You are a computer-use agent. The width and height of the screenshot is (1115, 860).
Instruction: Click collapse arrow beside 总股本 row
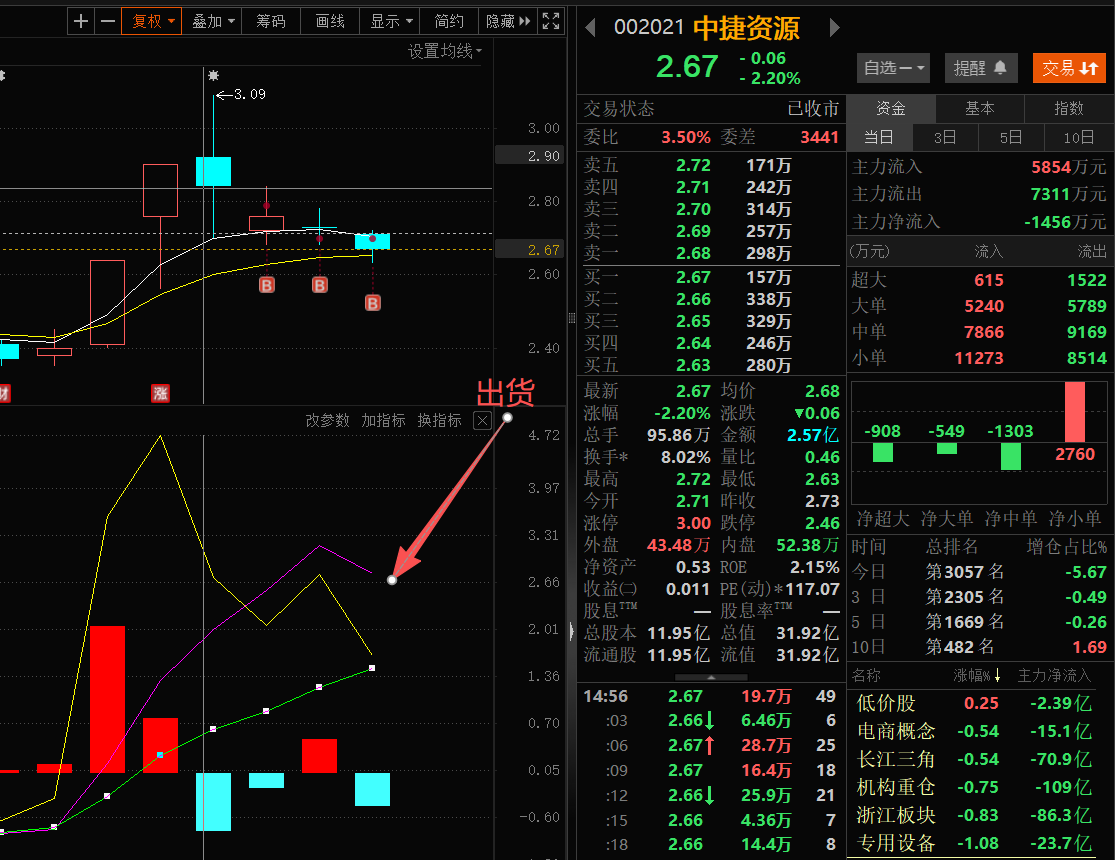point(572,631)
